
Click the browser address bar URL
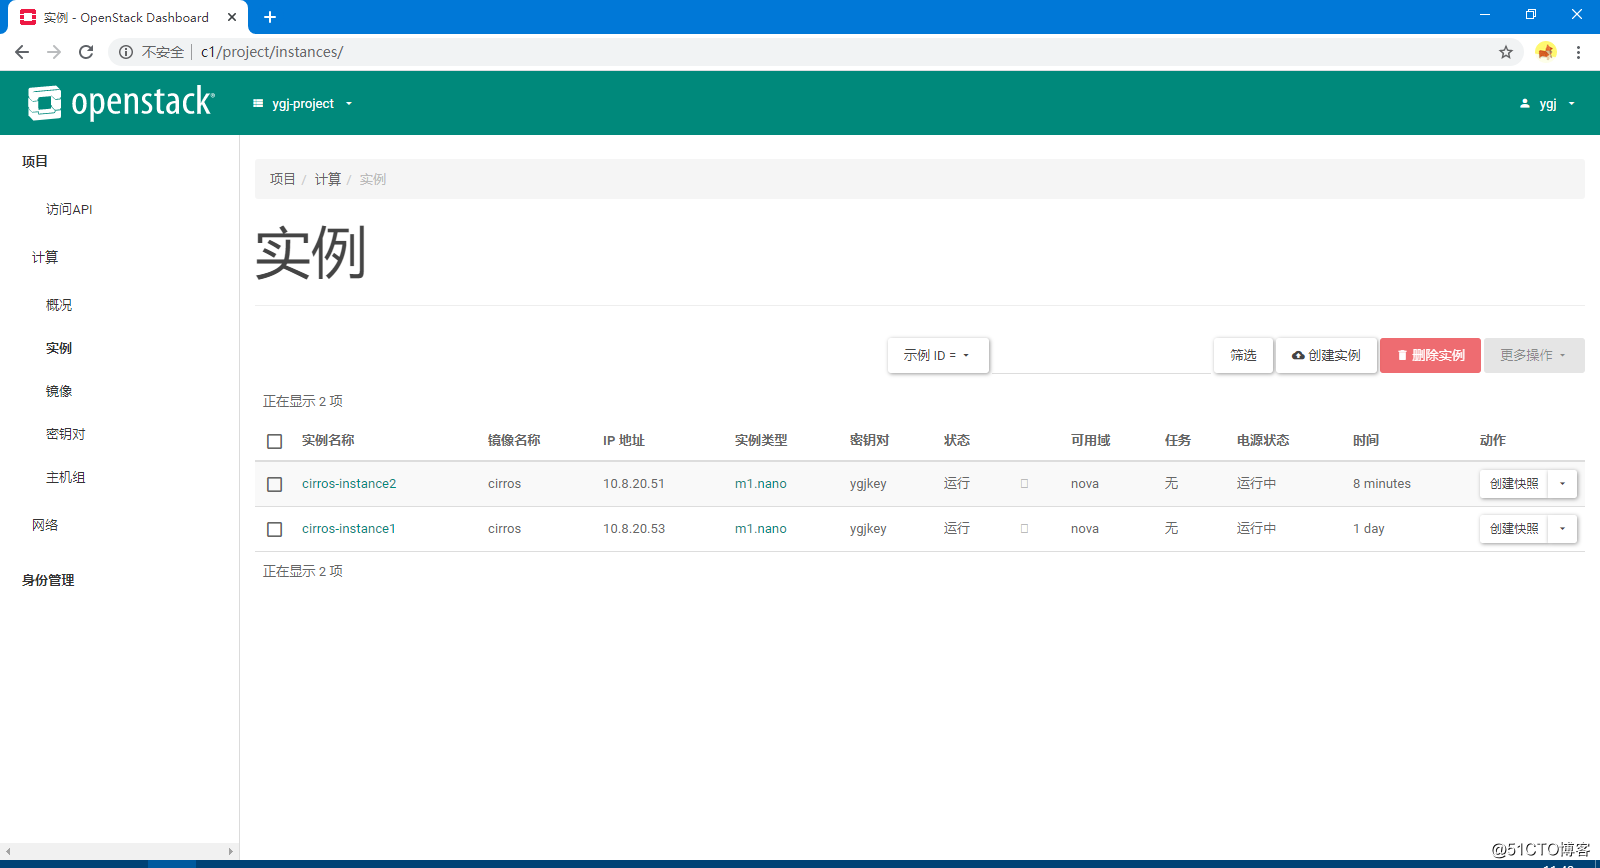point(272,52)
